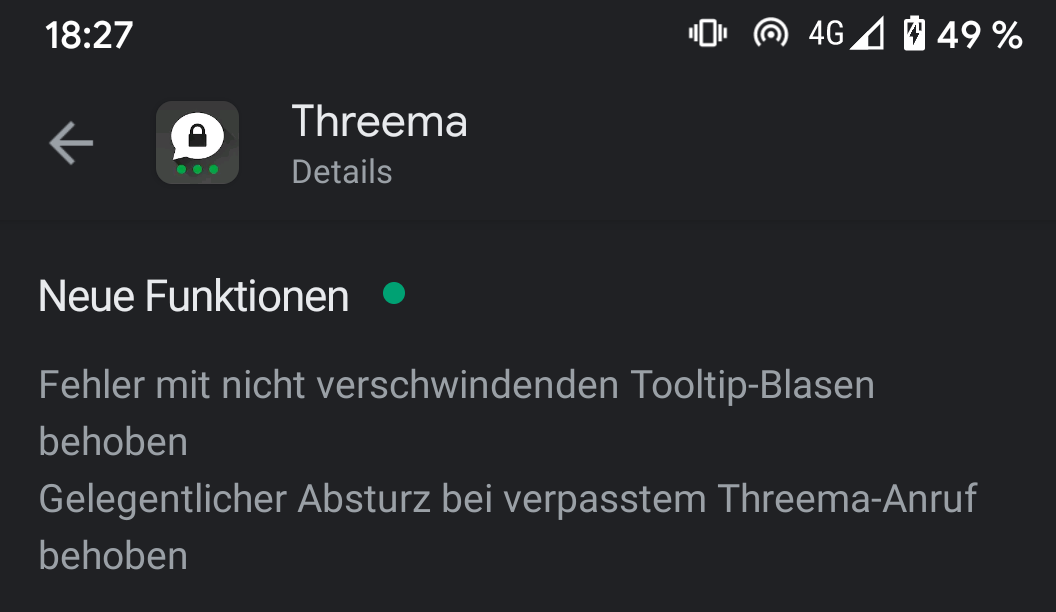Tap the first behoben line
Image resolution: width=1056 pixels, height=612 pixels.
point(113,442)
